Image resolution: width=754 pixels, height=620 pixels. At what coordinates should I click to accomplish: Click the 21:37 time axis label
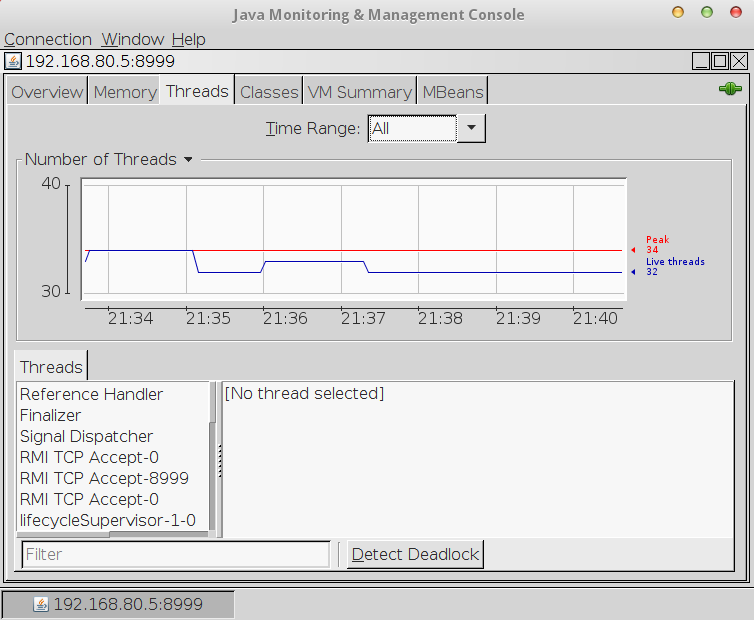[x=363, y=318]
